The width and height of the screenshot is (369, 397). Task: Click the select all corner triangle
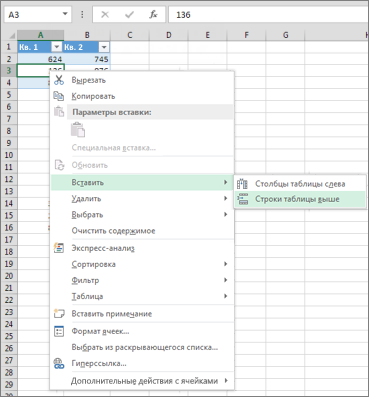(x=11, y=35)
